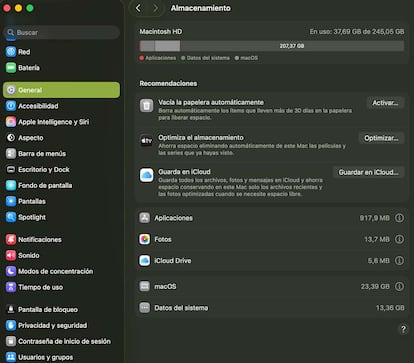Open Escritorio y Dock icon
Screen dimensions: 414x363
11,169
